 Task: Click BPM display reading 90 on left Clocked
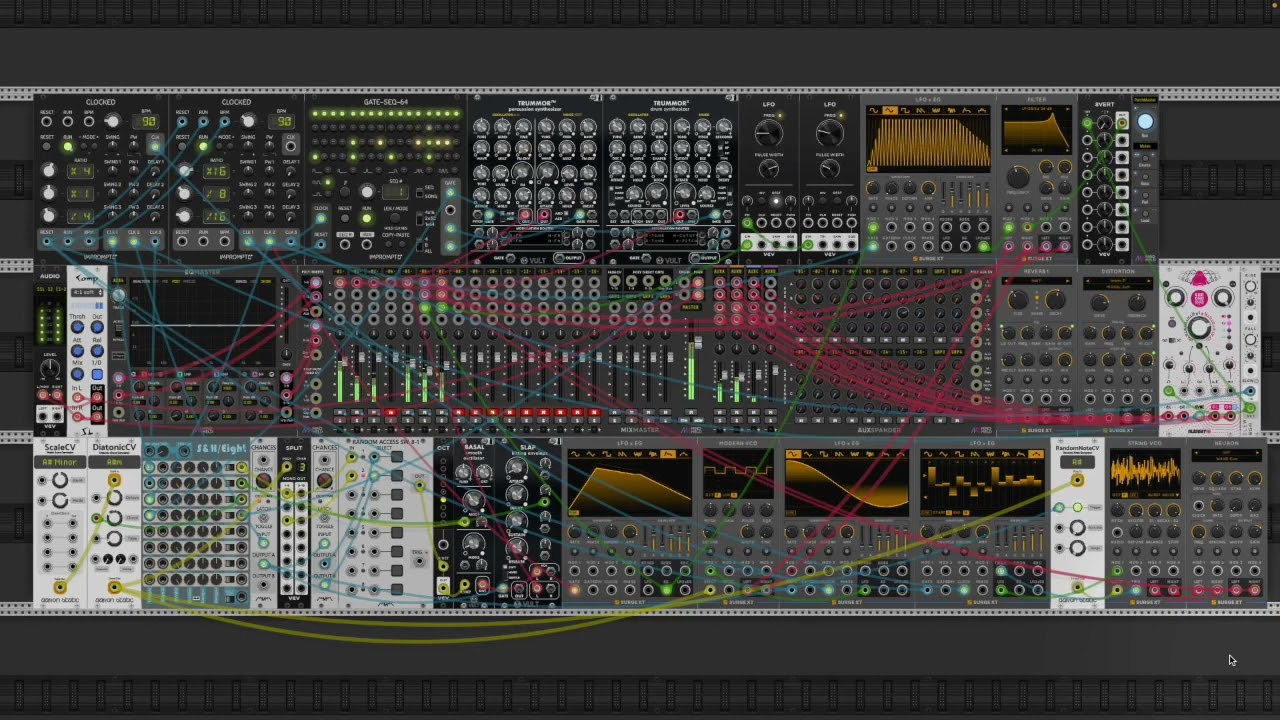[146, 122]
